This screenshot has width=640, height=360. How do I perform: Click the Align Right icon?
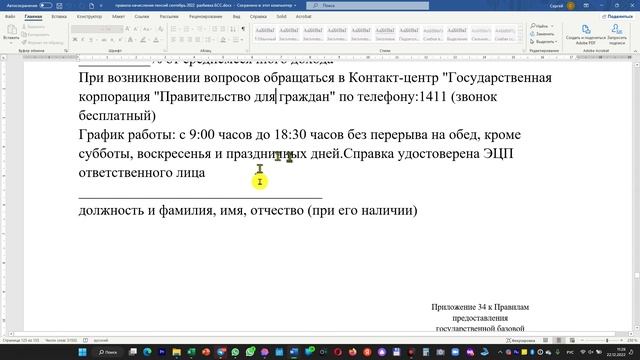click(190, 40)
